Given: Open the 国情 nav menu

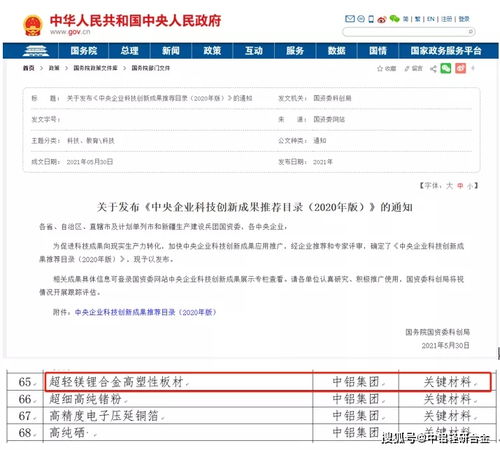Looking at the screenshot, I should (378, 51).
